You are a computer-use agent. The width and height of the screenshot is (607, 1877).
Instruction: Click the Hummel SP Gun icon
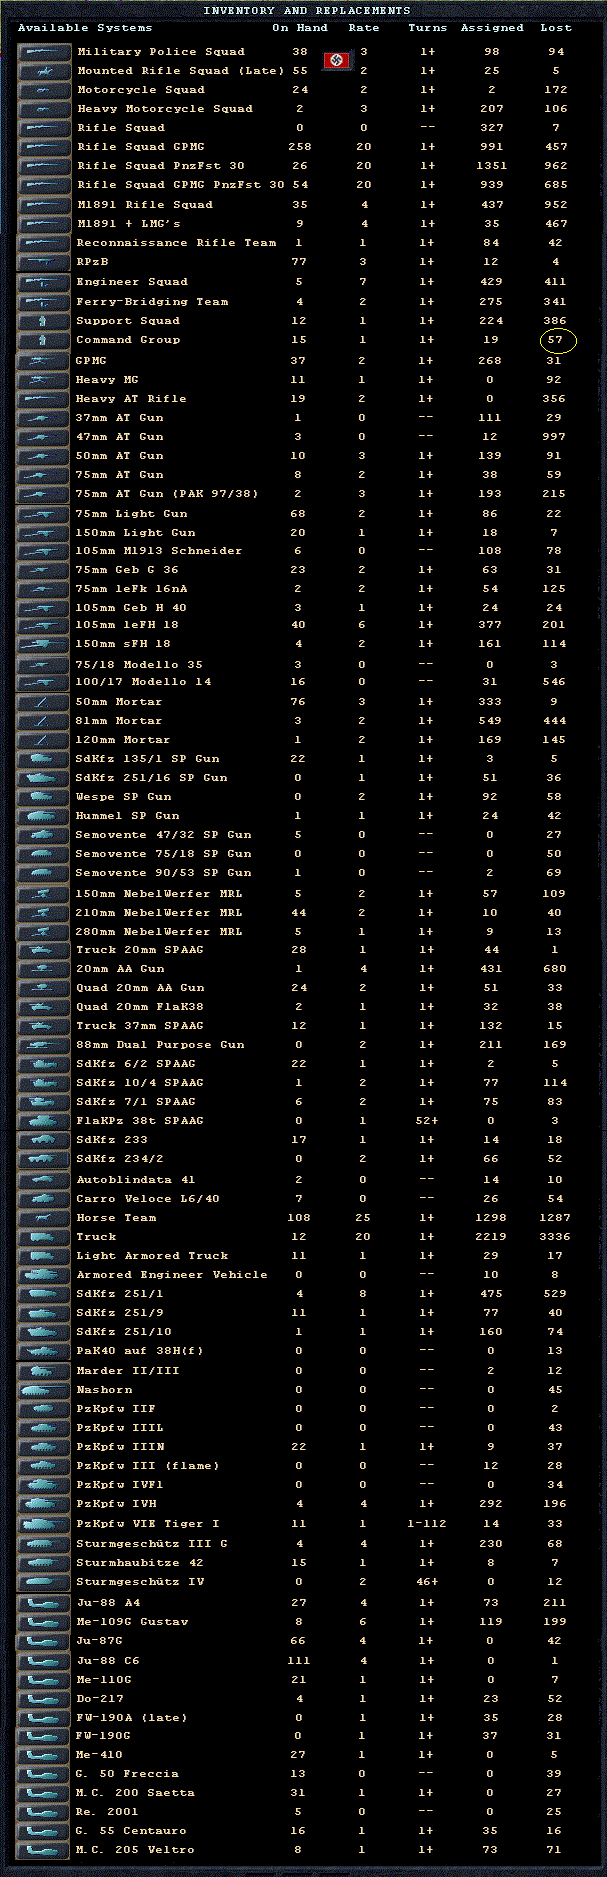point(44,815)
